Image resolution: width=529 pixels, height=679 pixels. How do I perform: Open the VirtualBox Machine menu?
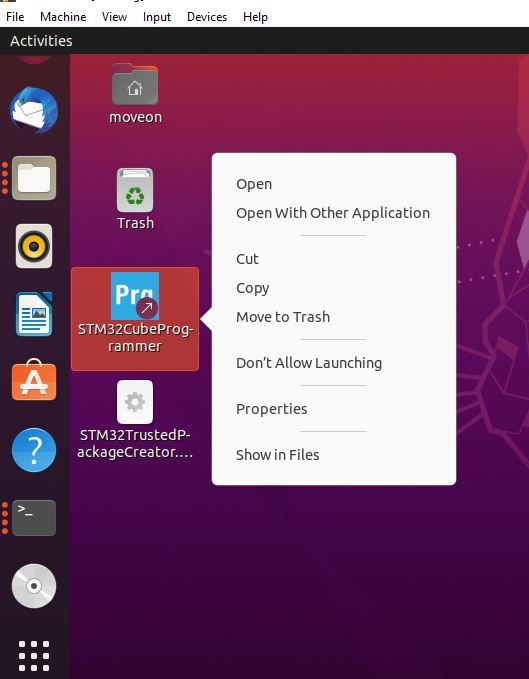(x=63, y=17)
